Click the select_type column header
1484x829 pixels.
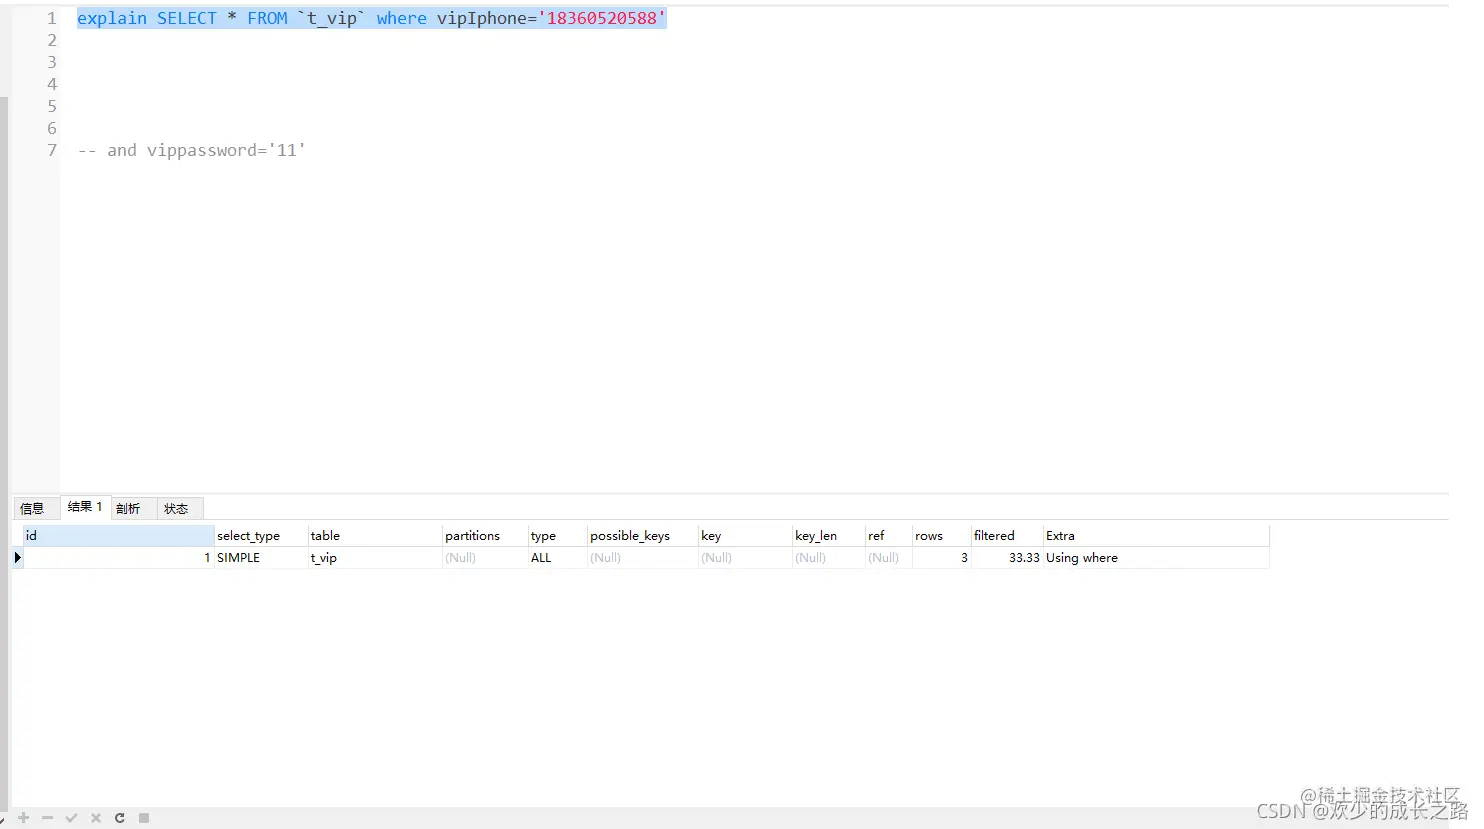pos(261,536)
